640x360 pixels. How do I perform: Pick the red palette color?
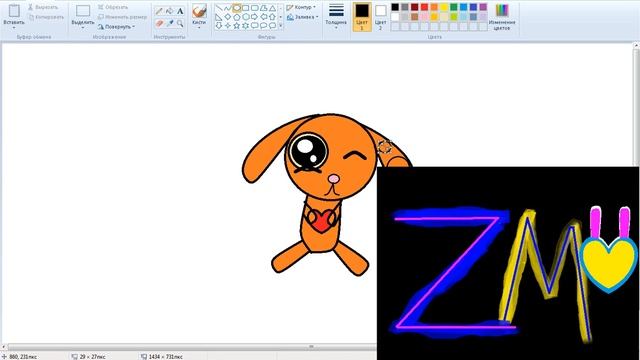click(424, 7)
